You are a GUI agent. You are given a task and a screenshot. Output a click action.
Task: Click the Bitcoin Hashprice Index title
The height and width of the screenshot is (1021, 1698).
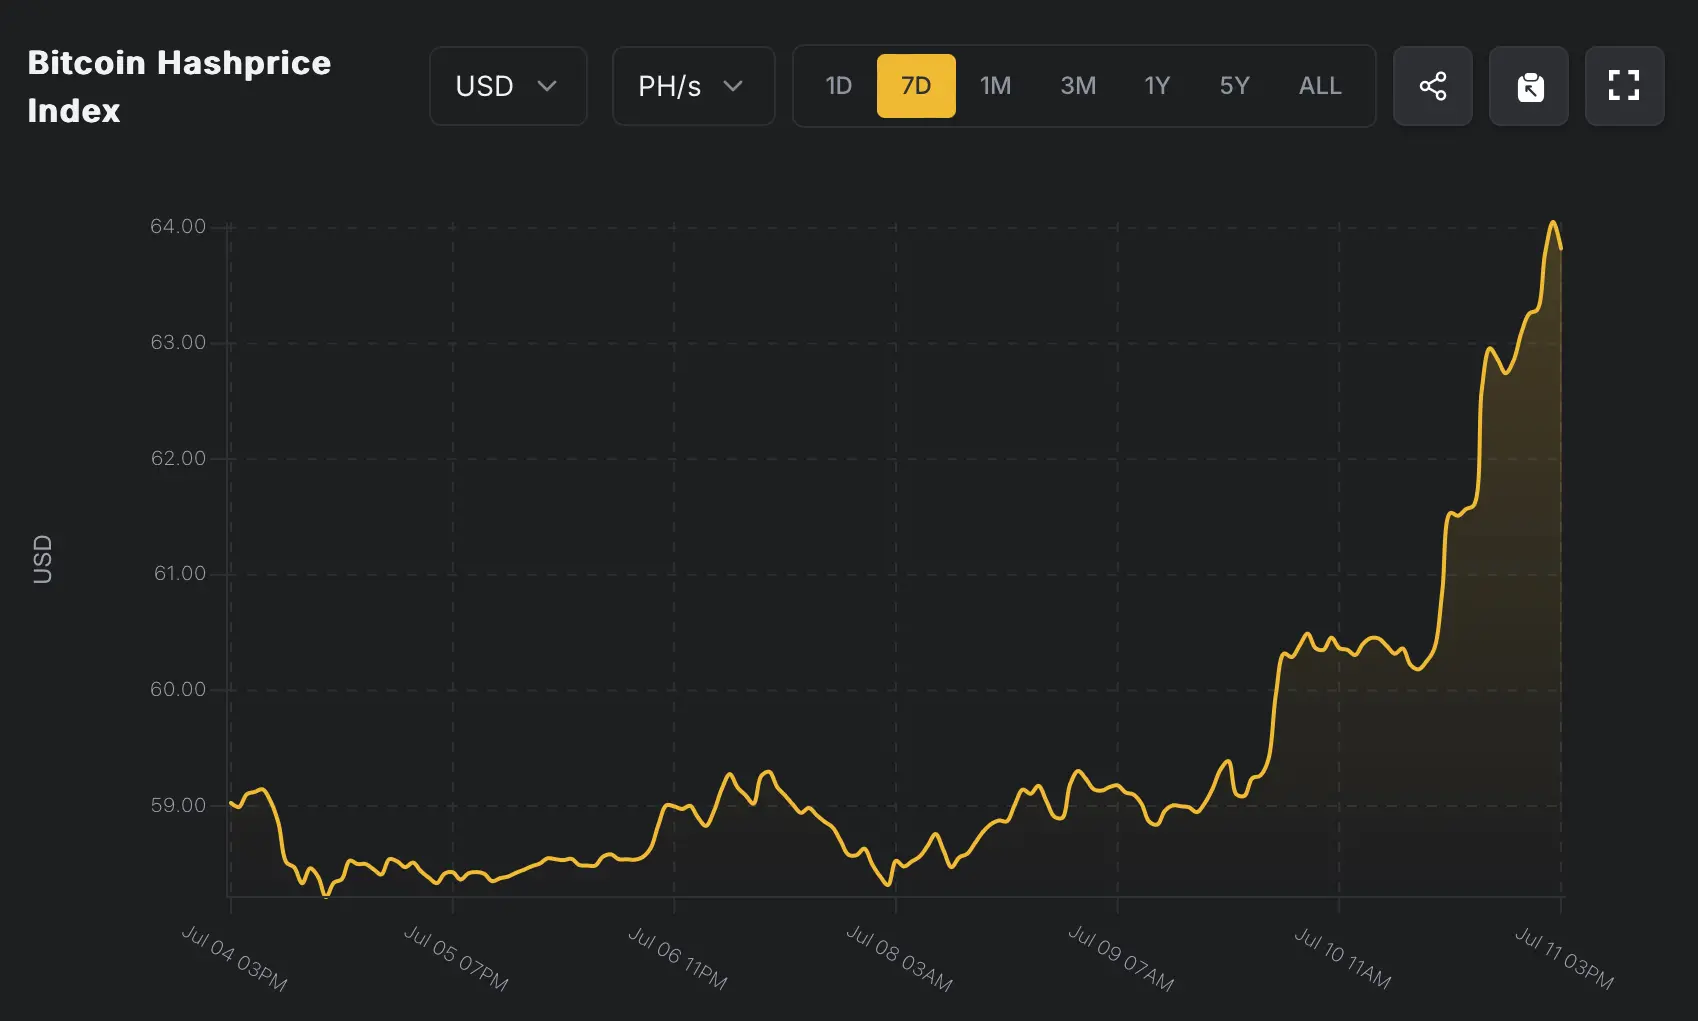coord(179,86)
